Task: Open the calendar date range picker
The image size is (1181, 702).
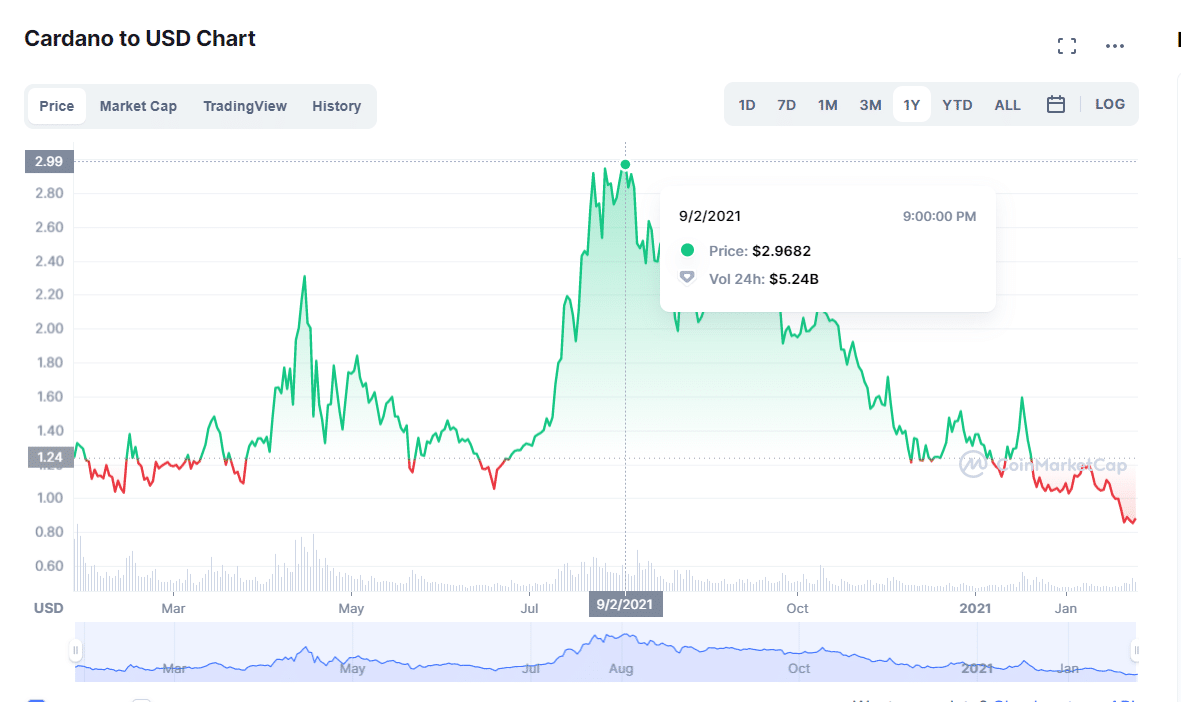Action: [x=1056, y=105]
